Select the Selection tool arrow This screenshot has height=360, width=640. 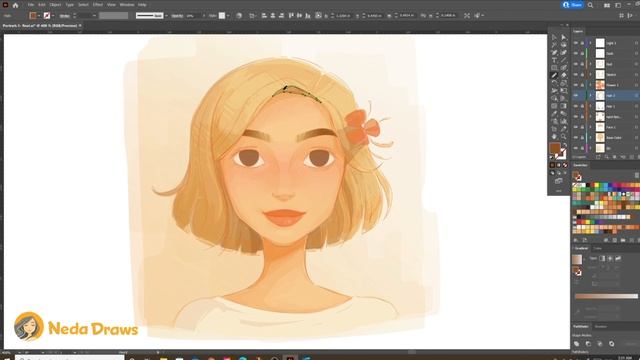[554, 37]
